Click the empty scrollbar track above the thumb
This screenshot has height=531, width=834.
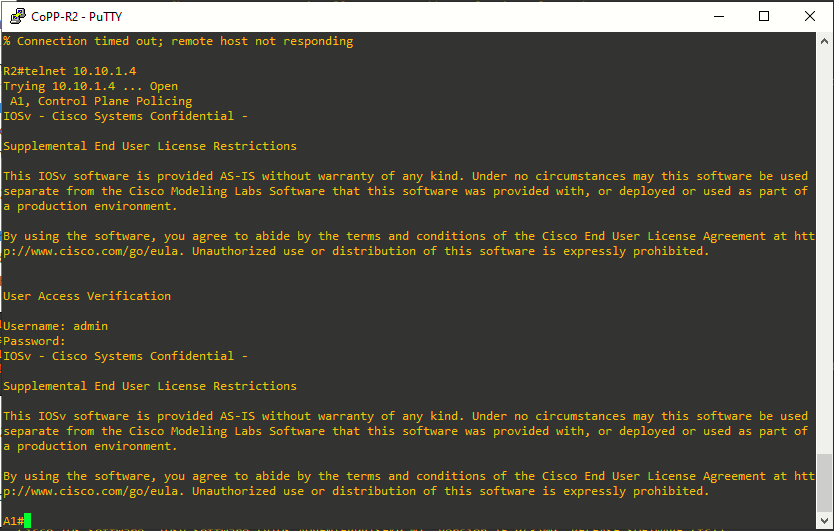824,250
